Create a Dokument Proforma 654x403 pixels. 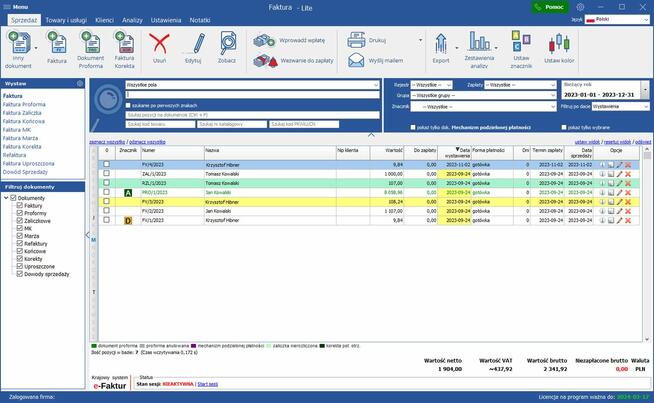pyautogui.click(x=91, y=46)
